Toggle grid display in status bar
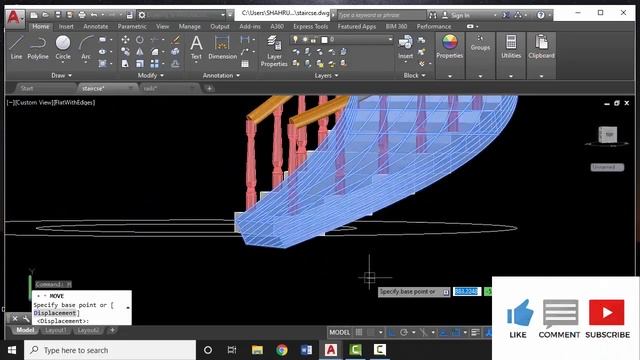640x360 pixels. (359, 332)
